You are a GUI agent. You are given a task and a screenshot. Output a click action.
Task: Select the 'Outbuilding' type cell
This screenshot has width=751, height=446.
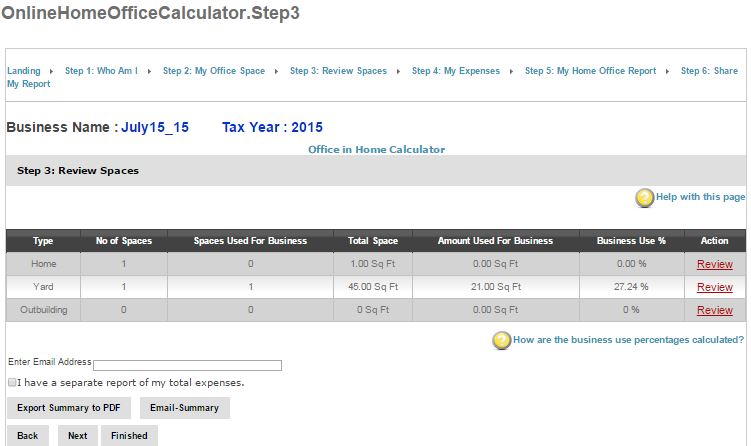tap(43, 310)
